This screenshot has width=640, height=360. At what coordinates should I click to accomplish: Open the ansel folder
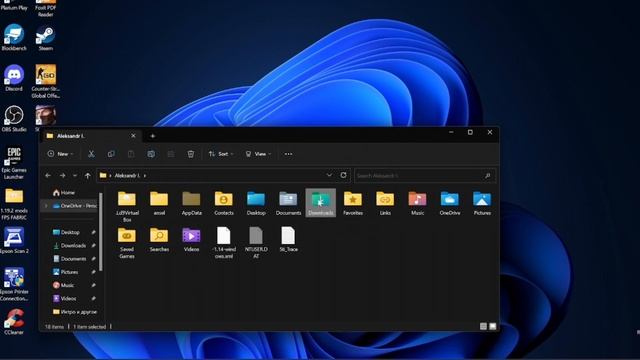159,203
